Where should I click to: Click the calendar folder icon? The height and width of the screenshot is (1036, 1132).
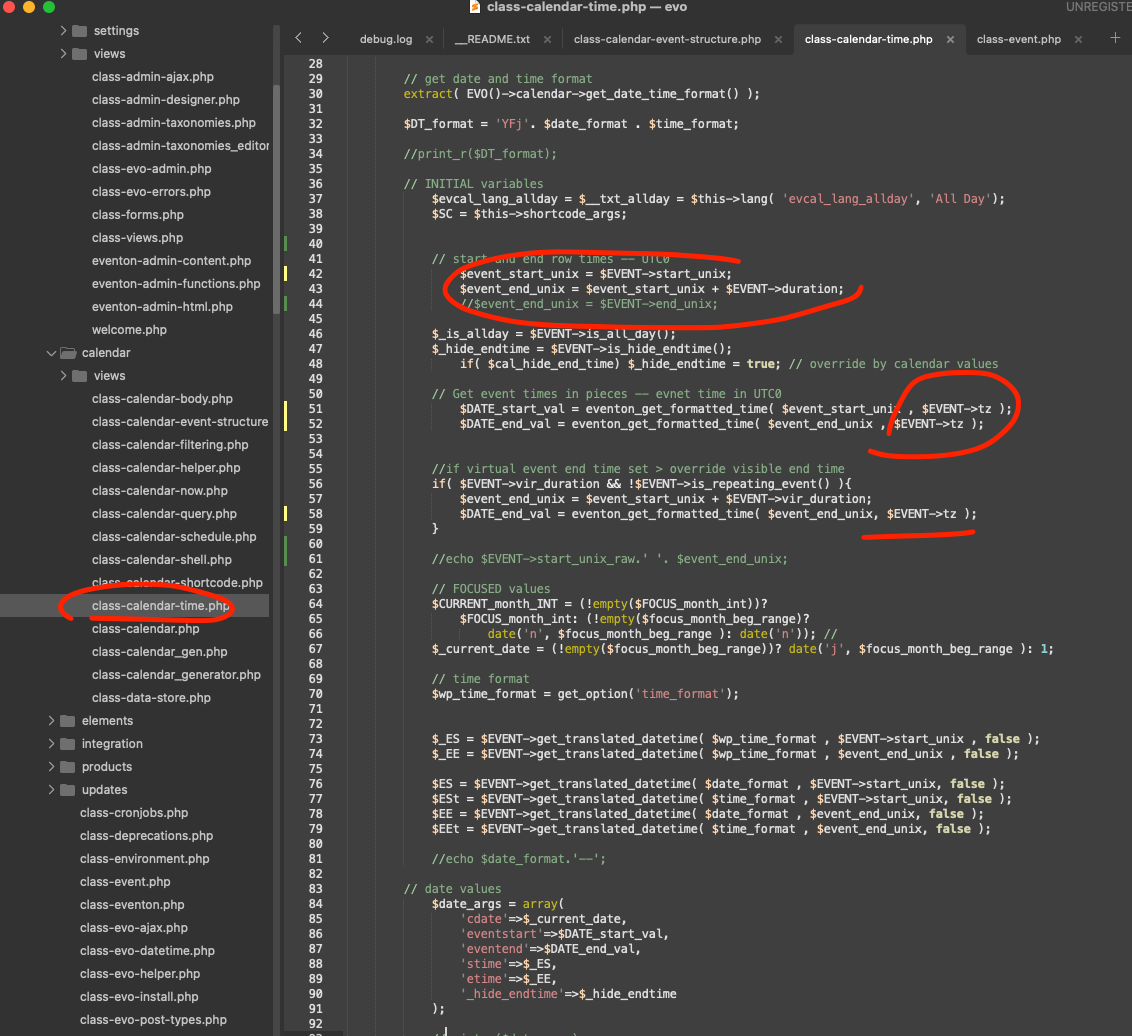coord(69,352)
